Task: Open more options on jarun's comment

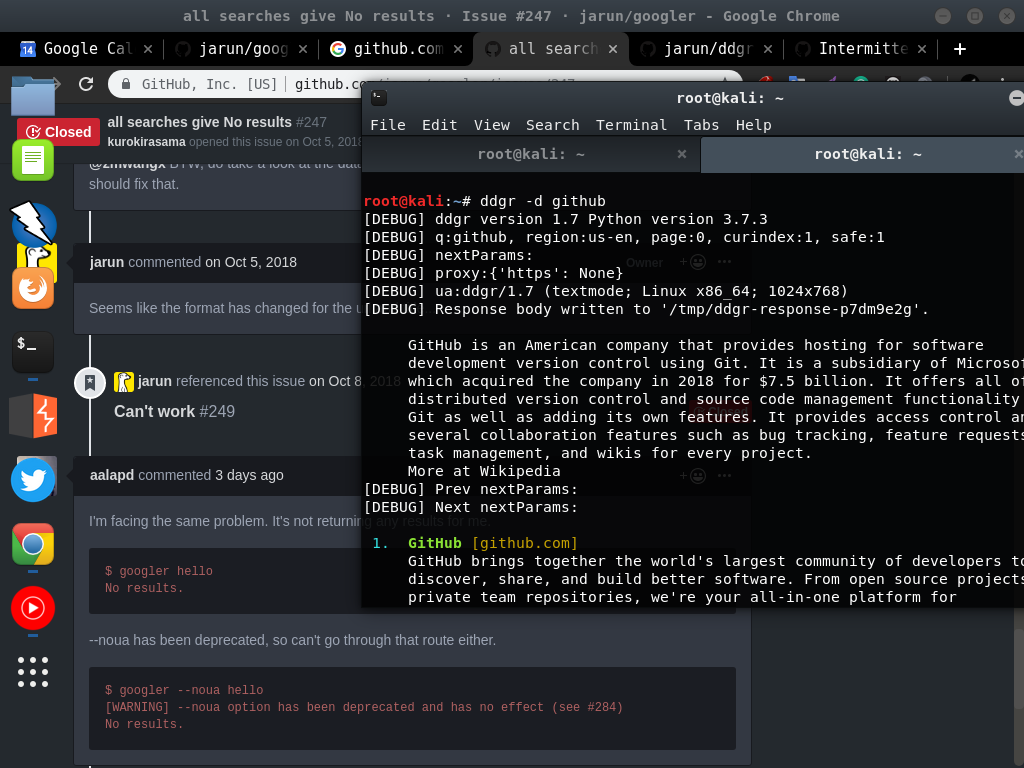Action: (724, 262)
